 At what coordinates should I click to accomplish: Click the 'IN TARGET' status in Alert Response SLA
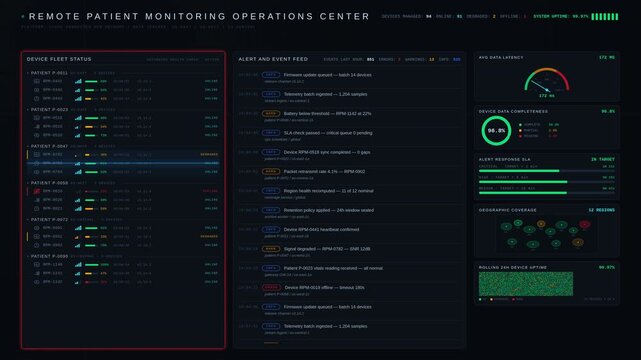point(603,159)
